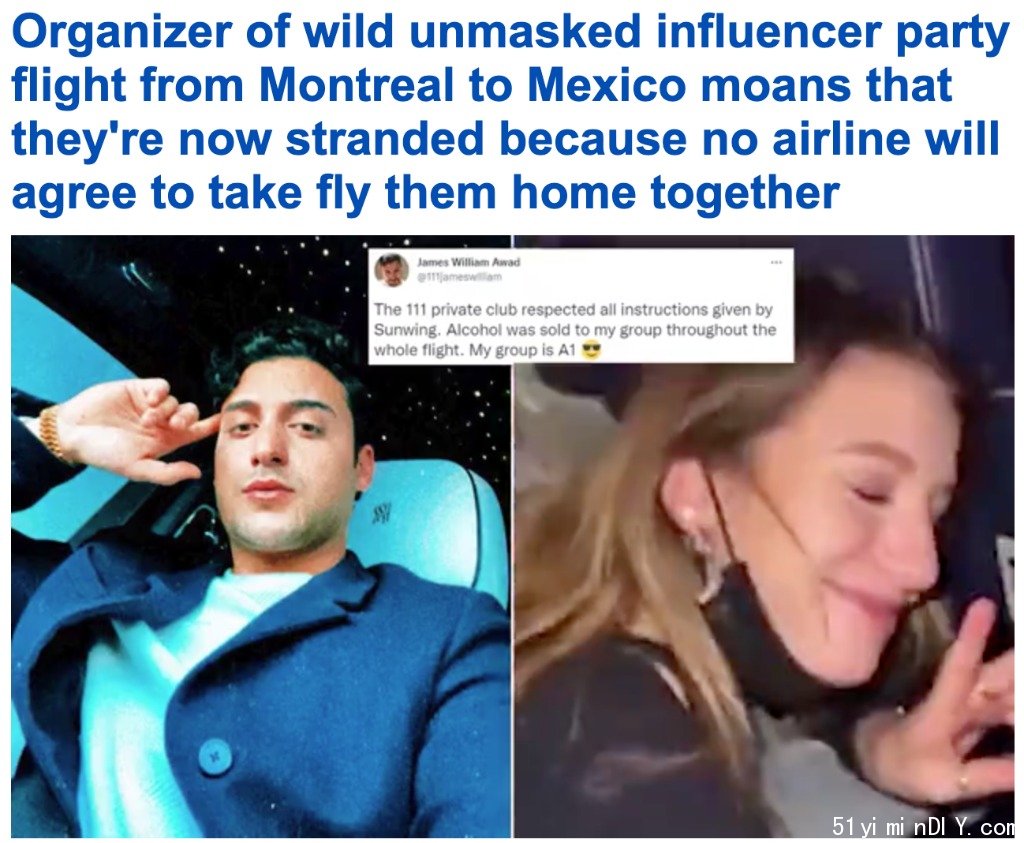Click the tweet author's profile avatar
The width and height of the screenshot is (1024, 843).
[392, 270]
